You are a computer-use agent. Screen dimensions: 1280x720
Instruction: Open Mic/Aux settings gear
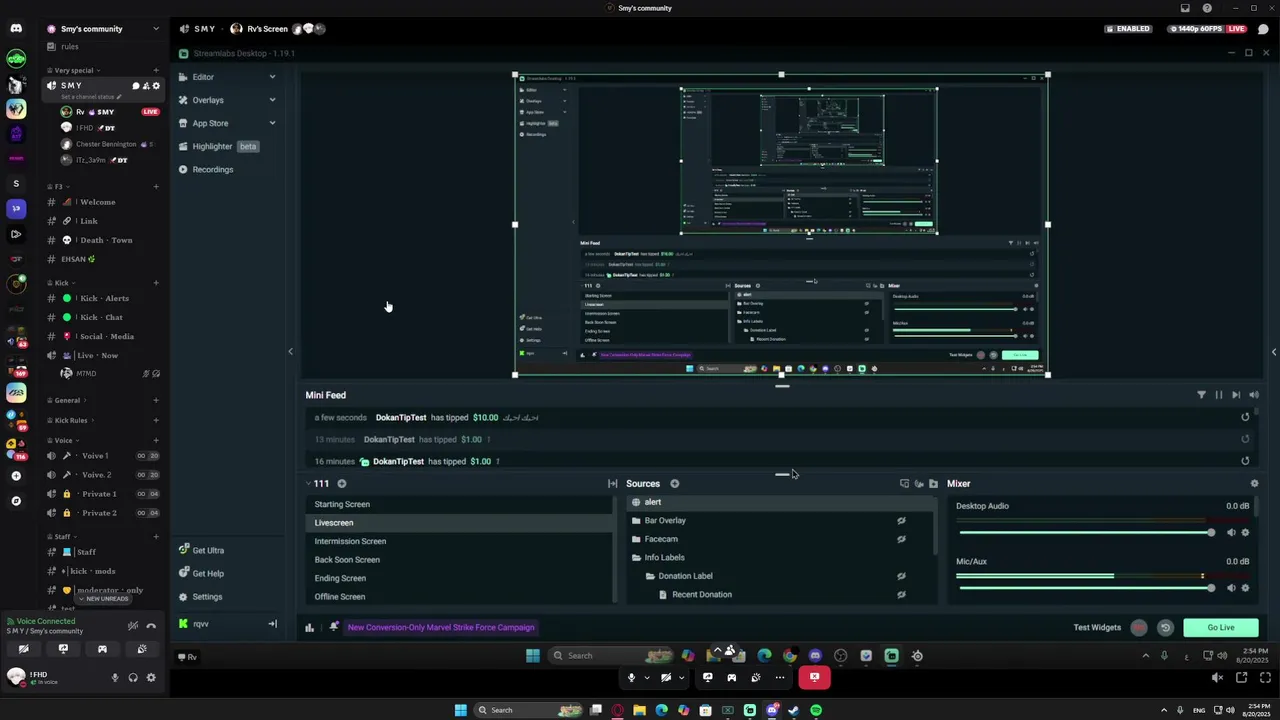pyautogui.click(x=1245, y=588)
